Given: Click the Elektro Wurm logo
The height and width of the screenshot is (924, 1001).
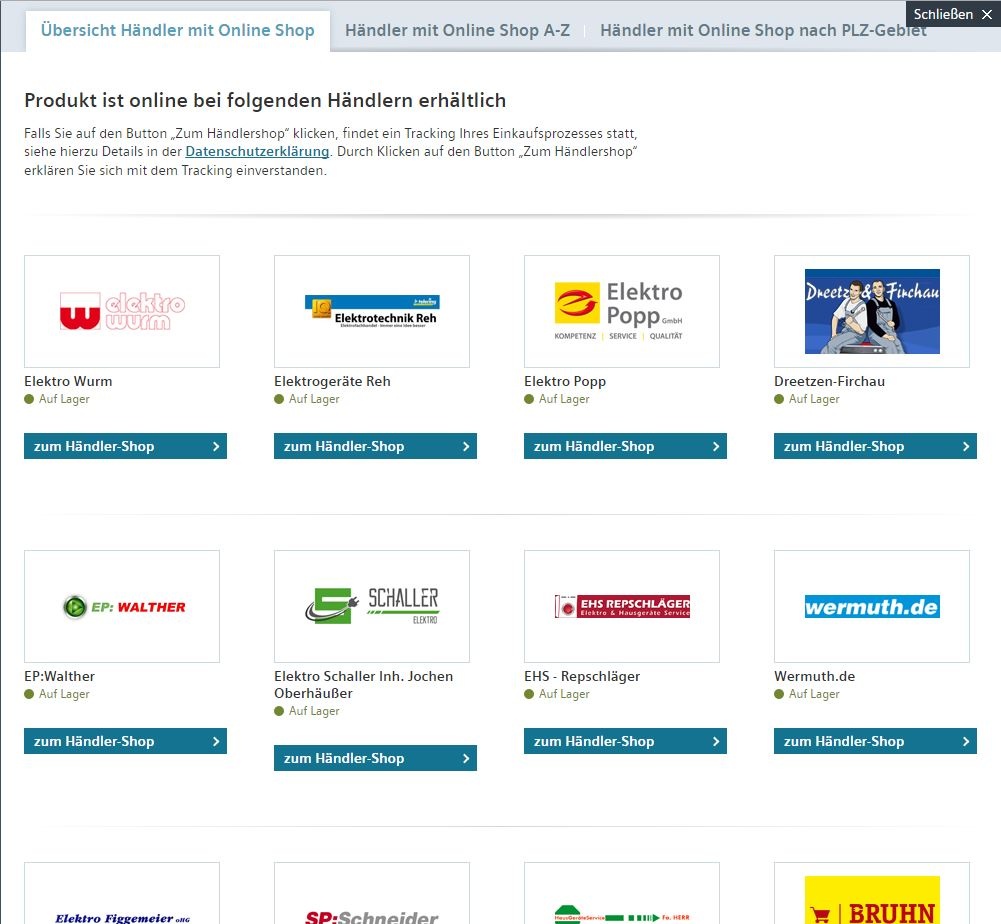Looking at the screenshot, I should point(122,311).
